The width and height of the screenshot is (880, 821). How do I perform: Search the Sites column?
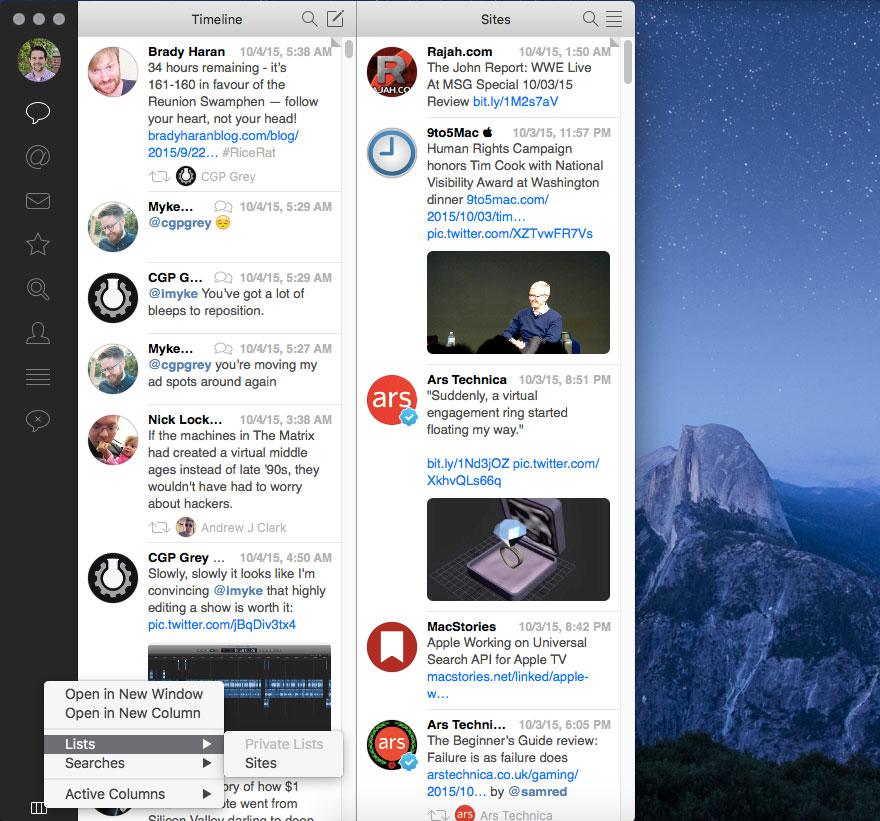point(590,19)
